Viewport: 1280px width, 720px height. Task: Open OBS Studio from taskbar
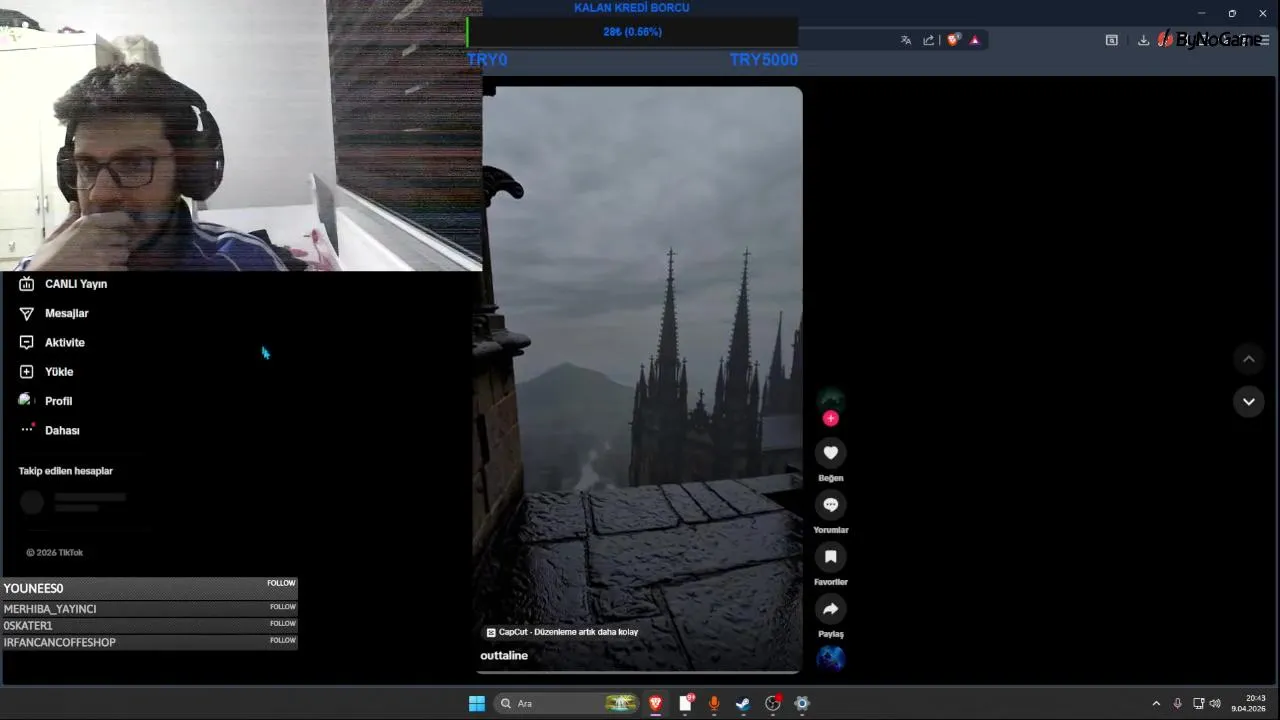[x=772, y=704]
